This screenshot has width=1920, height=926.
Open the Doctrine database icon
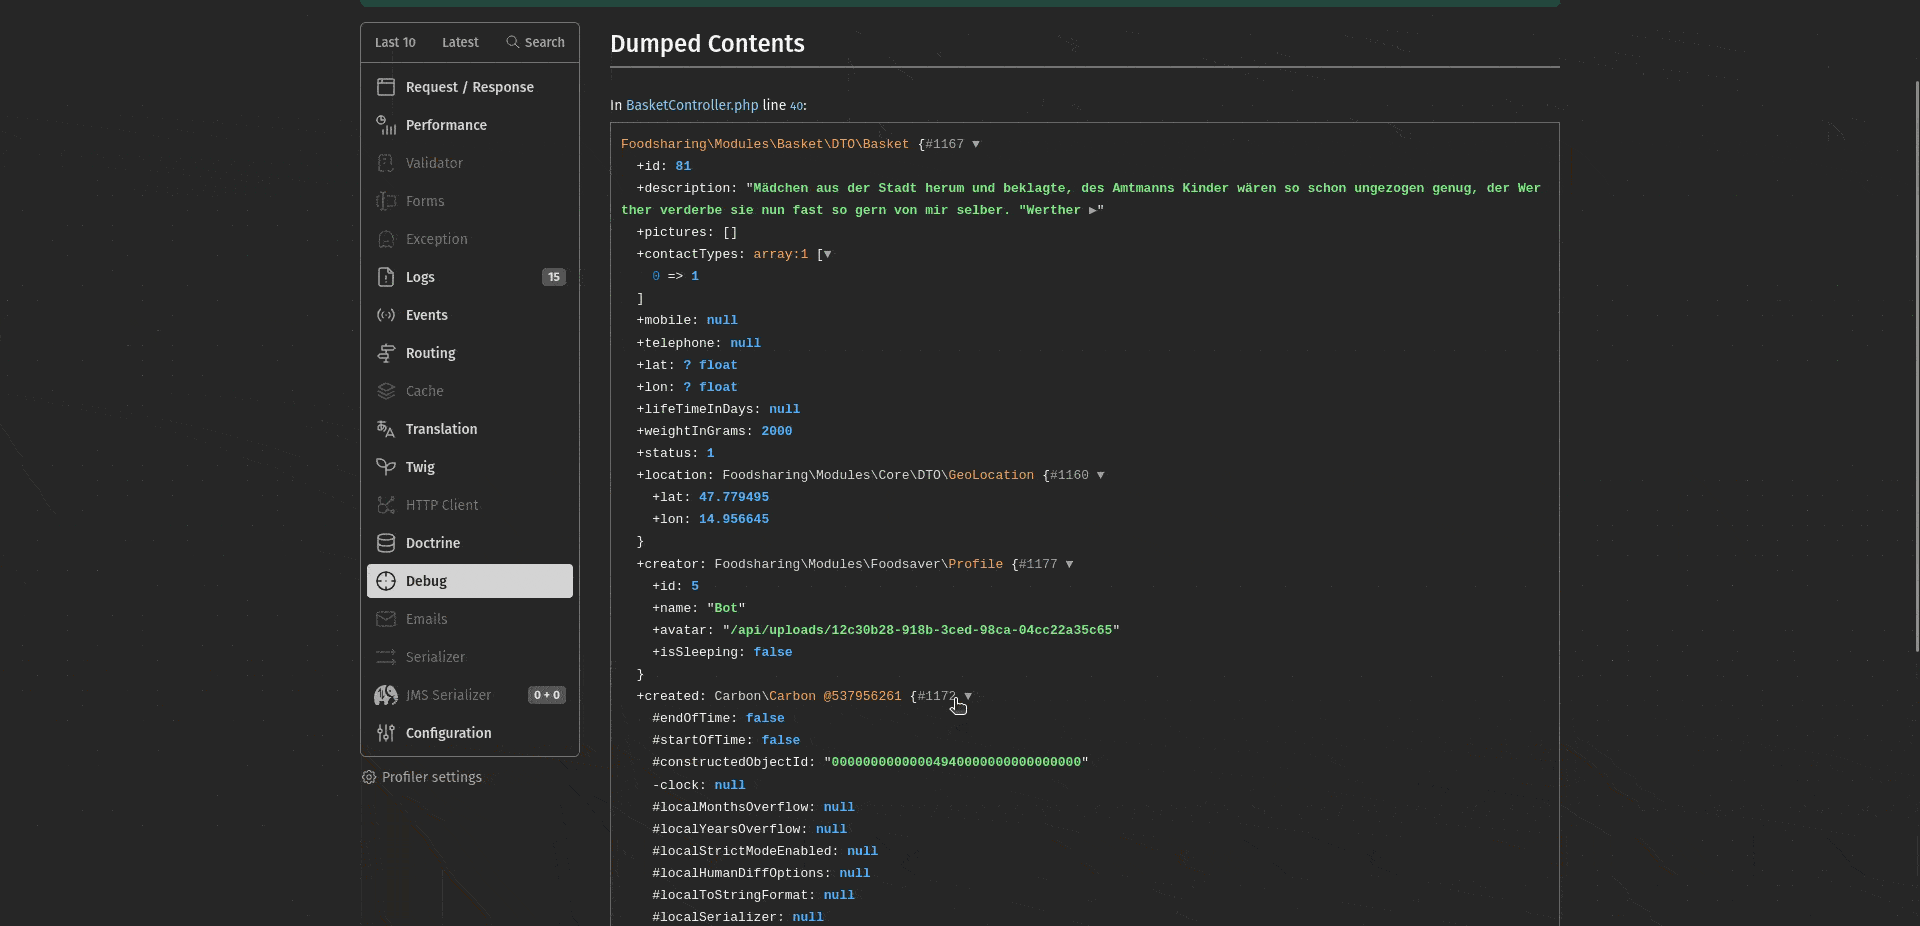pyautogui.click(x=386, y=543)
